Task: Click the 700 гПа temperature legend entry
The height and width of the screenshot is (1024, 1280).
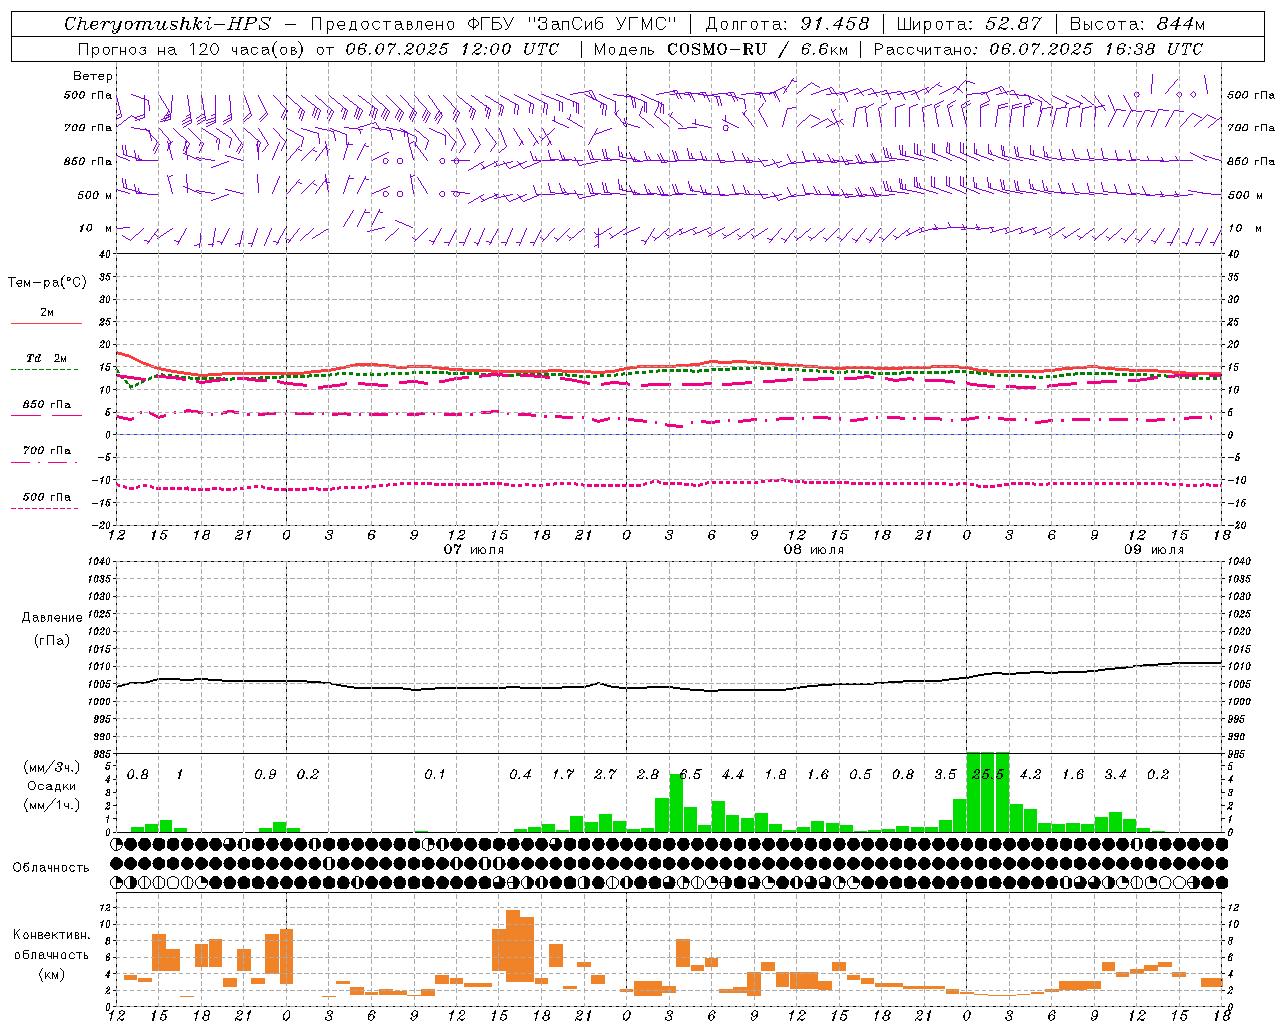Action: pyautogui.click(x=47, y=451)
